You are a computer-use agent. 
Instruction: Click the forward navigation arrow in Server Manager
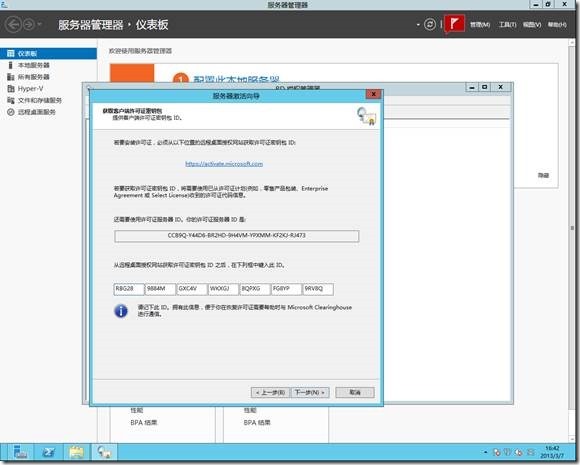coord(28,25)
